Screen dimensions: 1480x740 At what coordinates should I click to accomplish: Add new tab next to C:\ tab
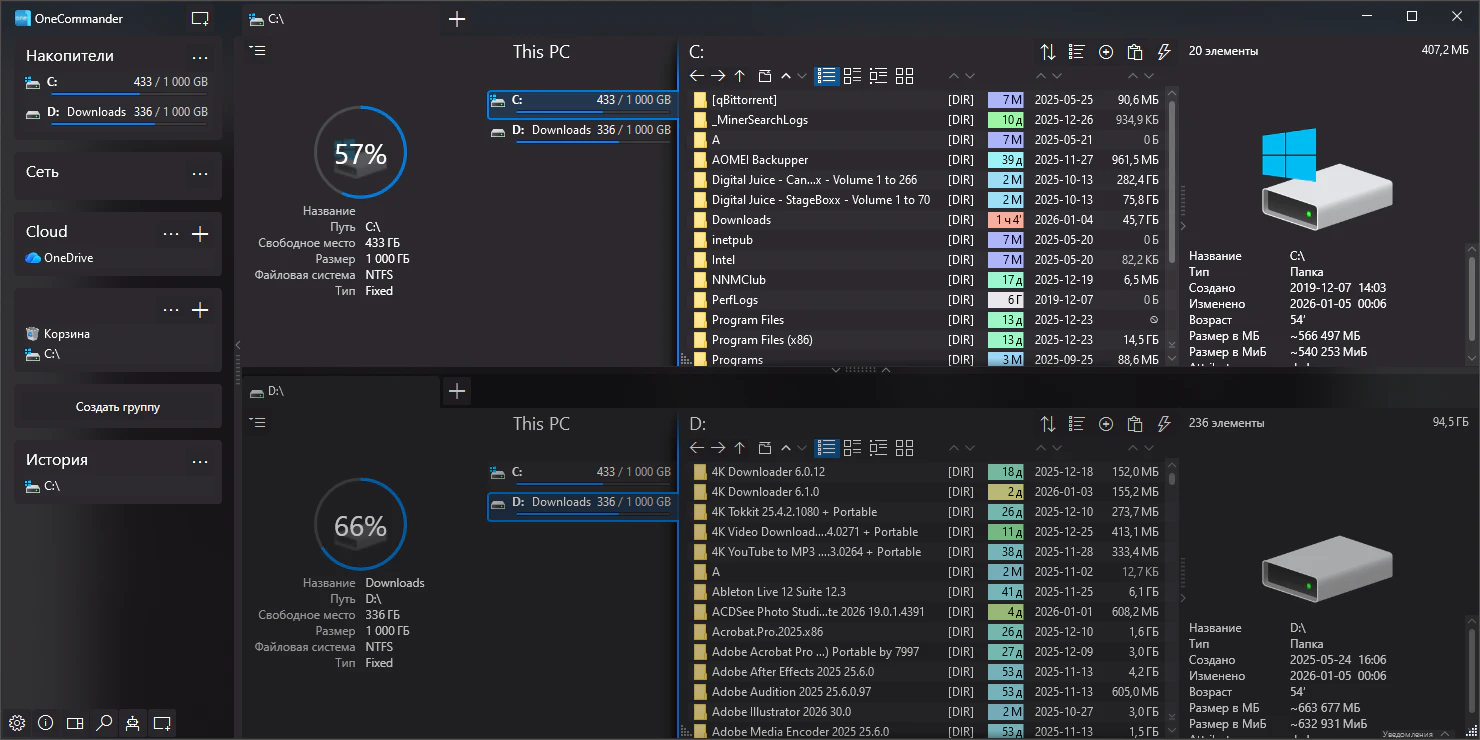(x=457, y=19)
